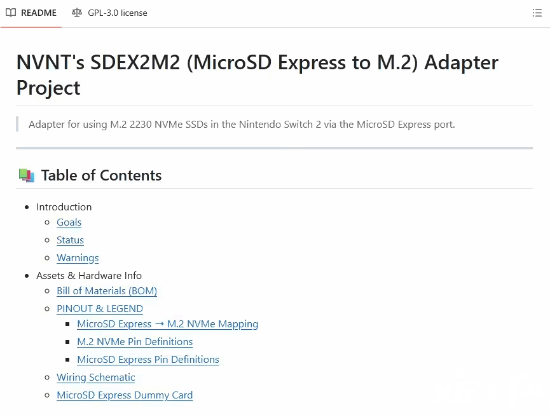The width and height of the screenshot is (550, 415).
Task: Click the Assets & Hardware Info item
Action: click(89, 276)
